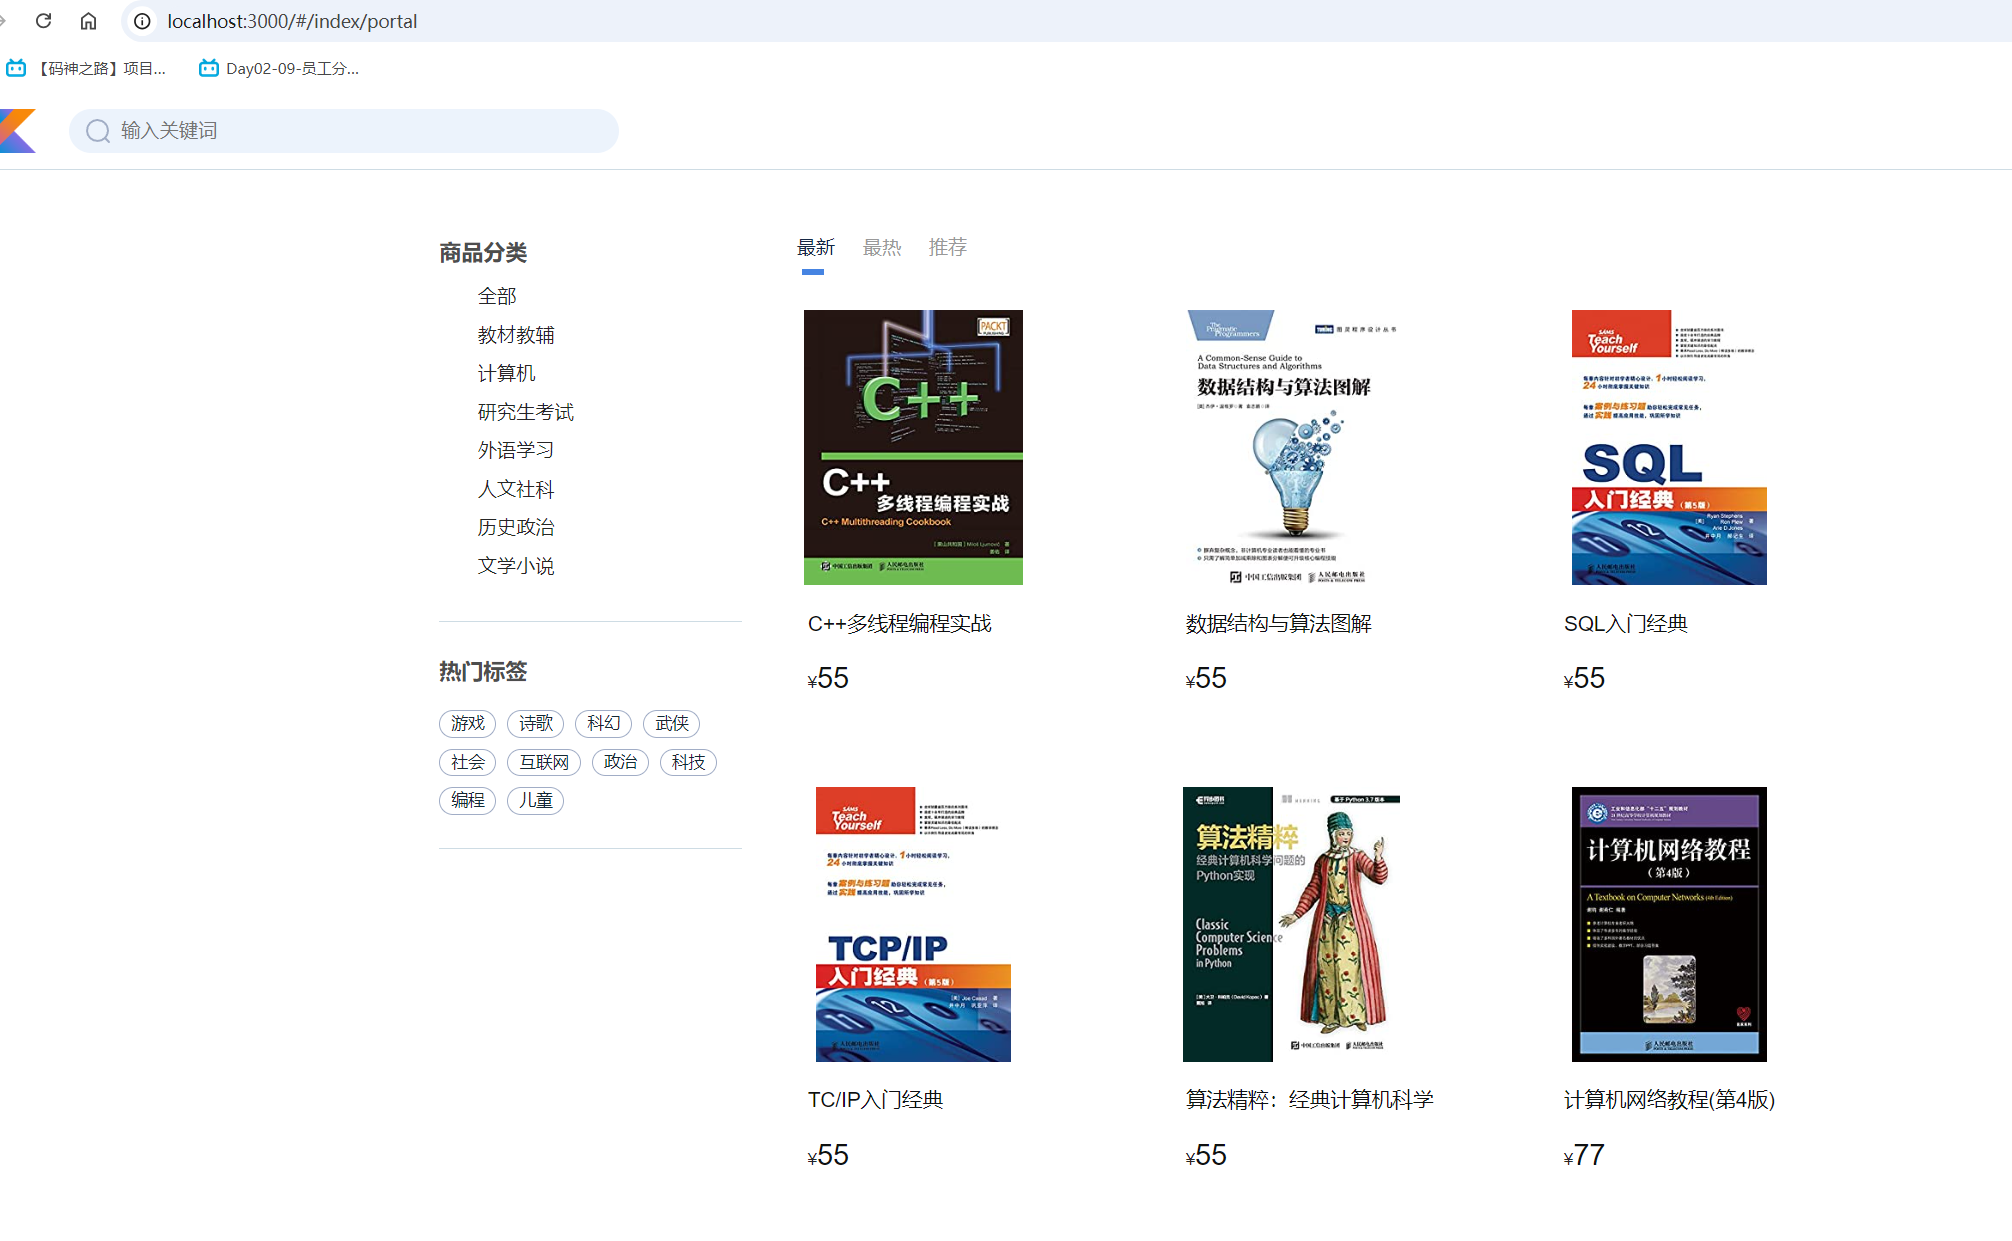Screen dimensions: 2012x1241
Task: Click the colorful K site logo
Action: click(x=16, y=130)
